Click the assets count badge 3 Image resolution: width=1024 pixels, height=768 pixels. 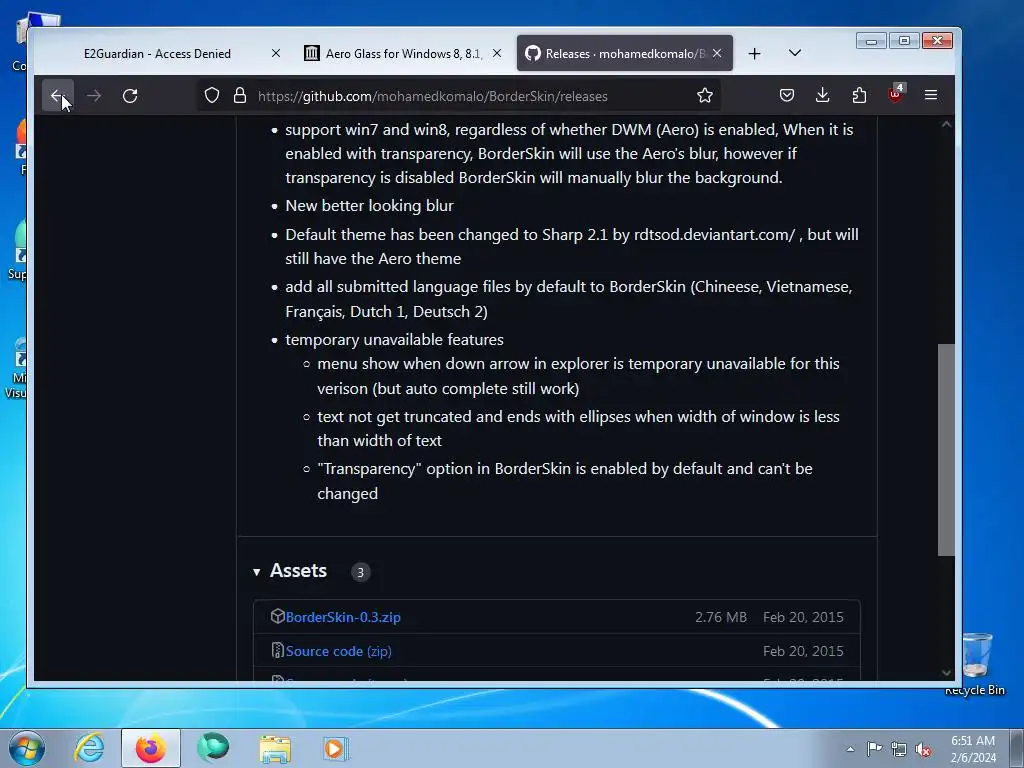point(360,572)
